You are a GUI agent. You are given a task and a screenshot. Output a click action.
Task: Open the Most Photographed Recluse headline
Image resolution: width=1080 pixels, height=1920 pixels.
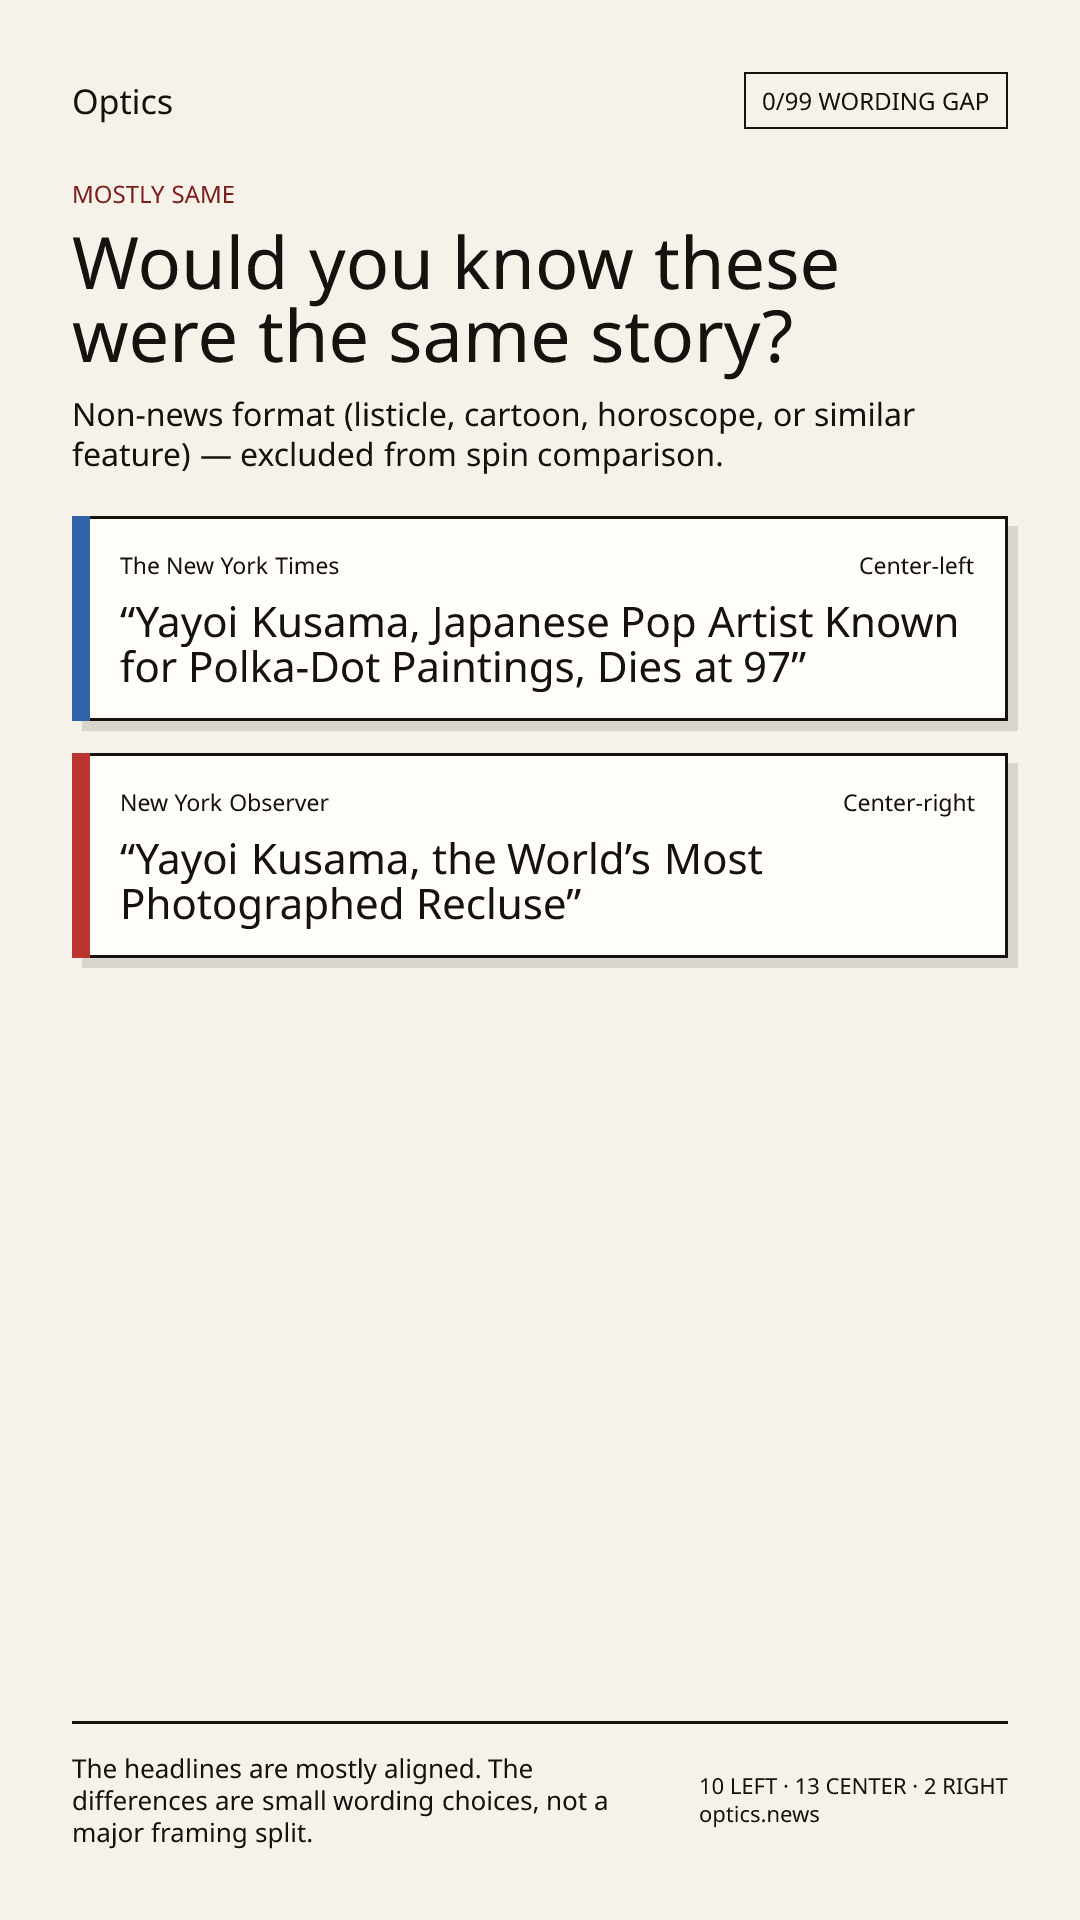point(441,882)
